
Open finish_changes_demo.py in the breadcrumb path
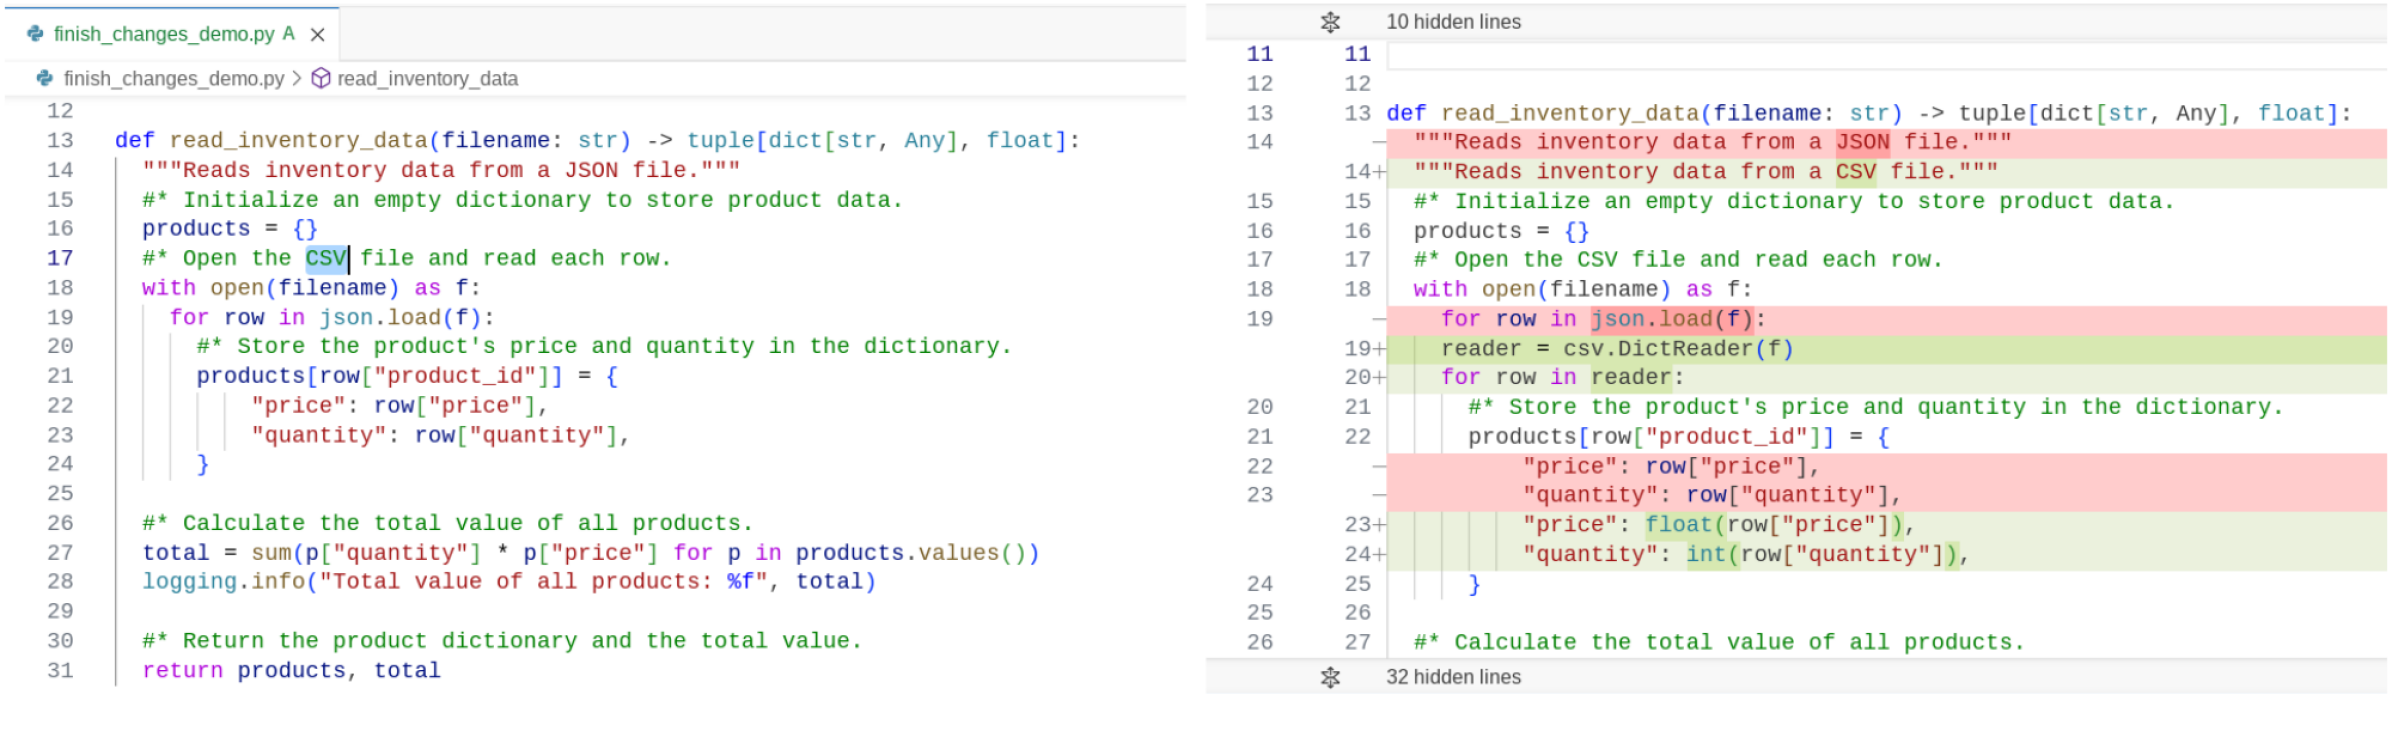[174, 79]
